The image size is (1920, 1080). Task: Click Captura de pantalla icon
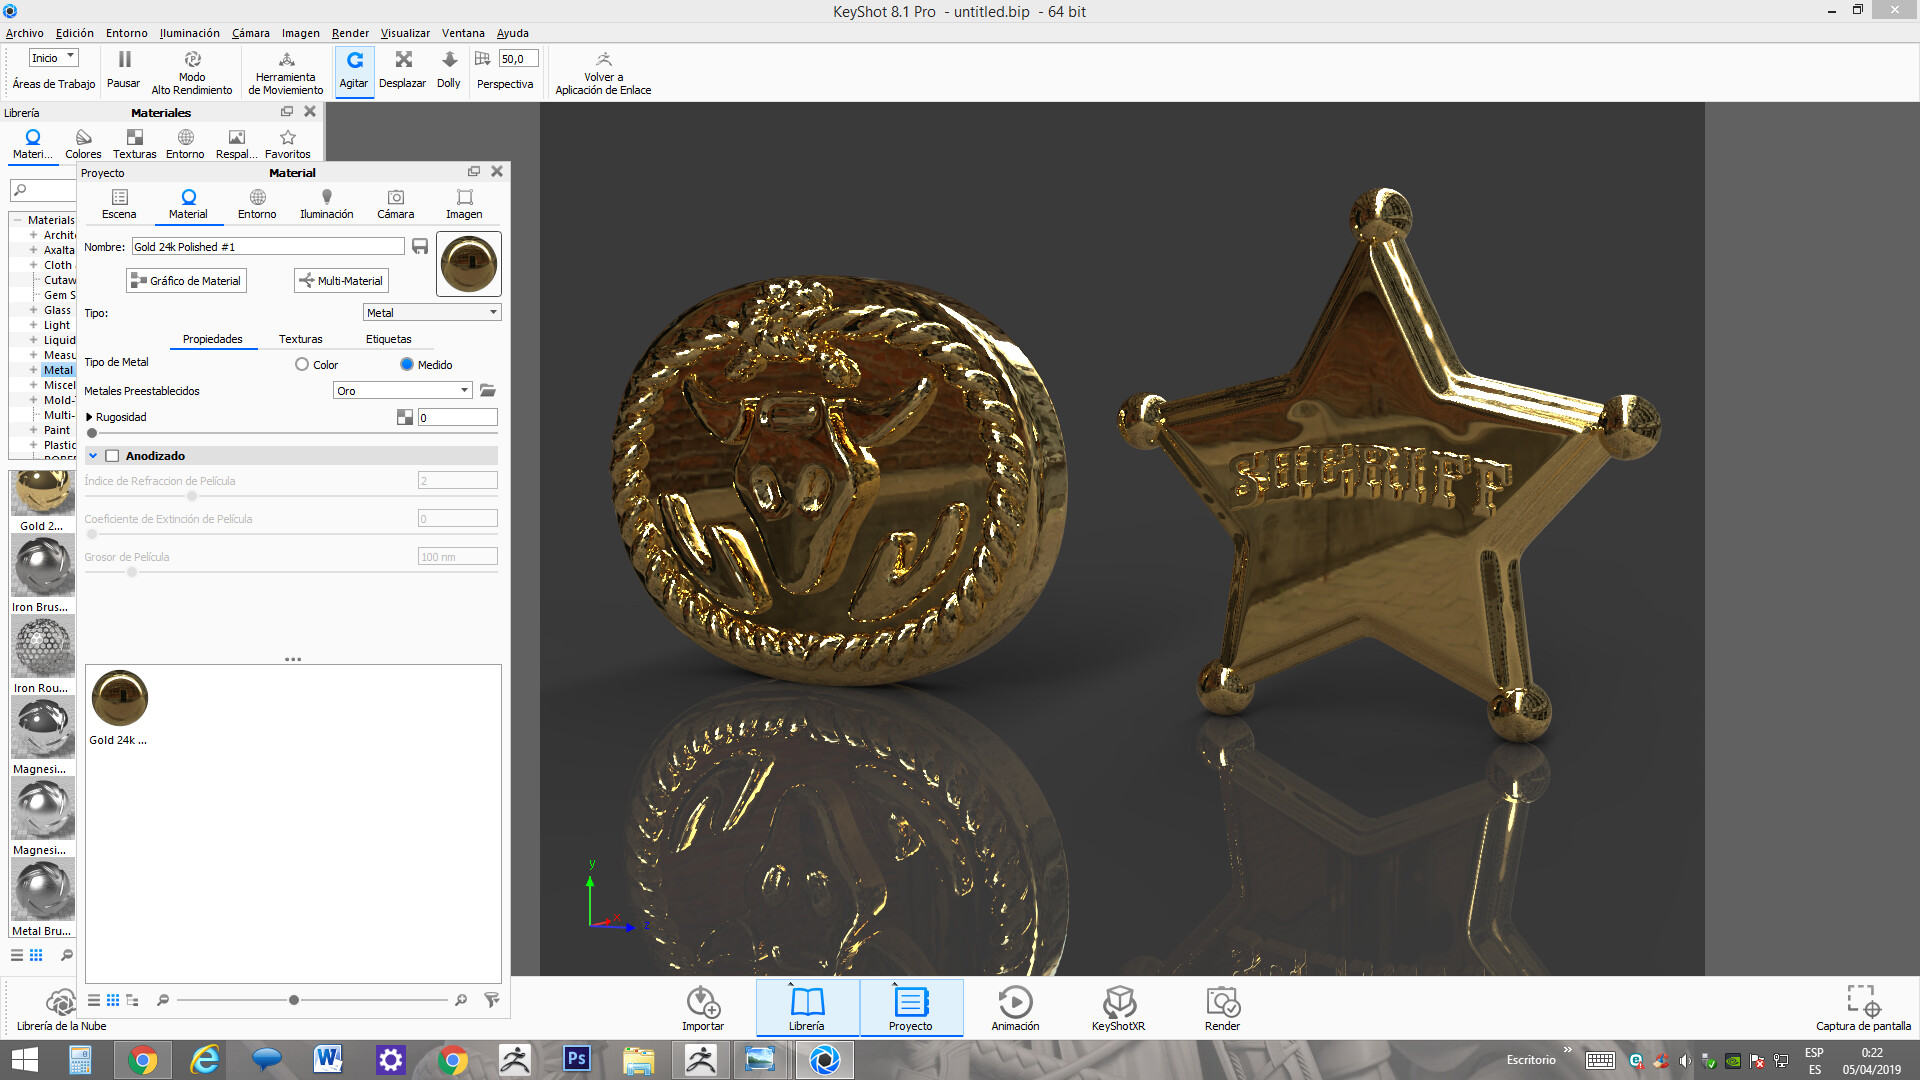[1863, 1000]
